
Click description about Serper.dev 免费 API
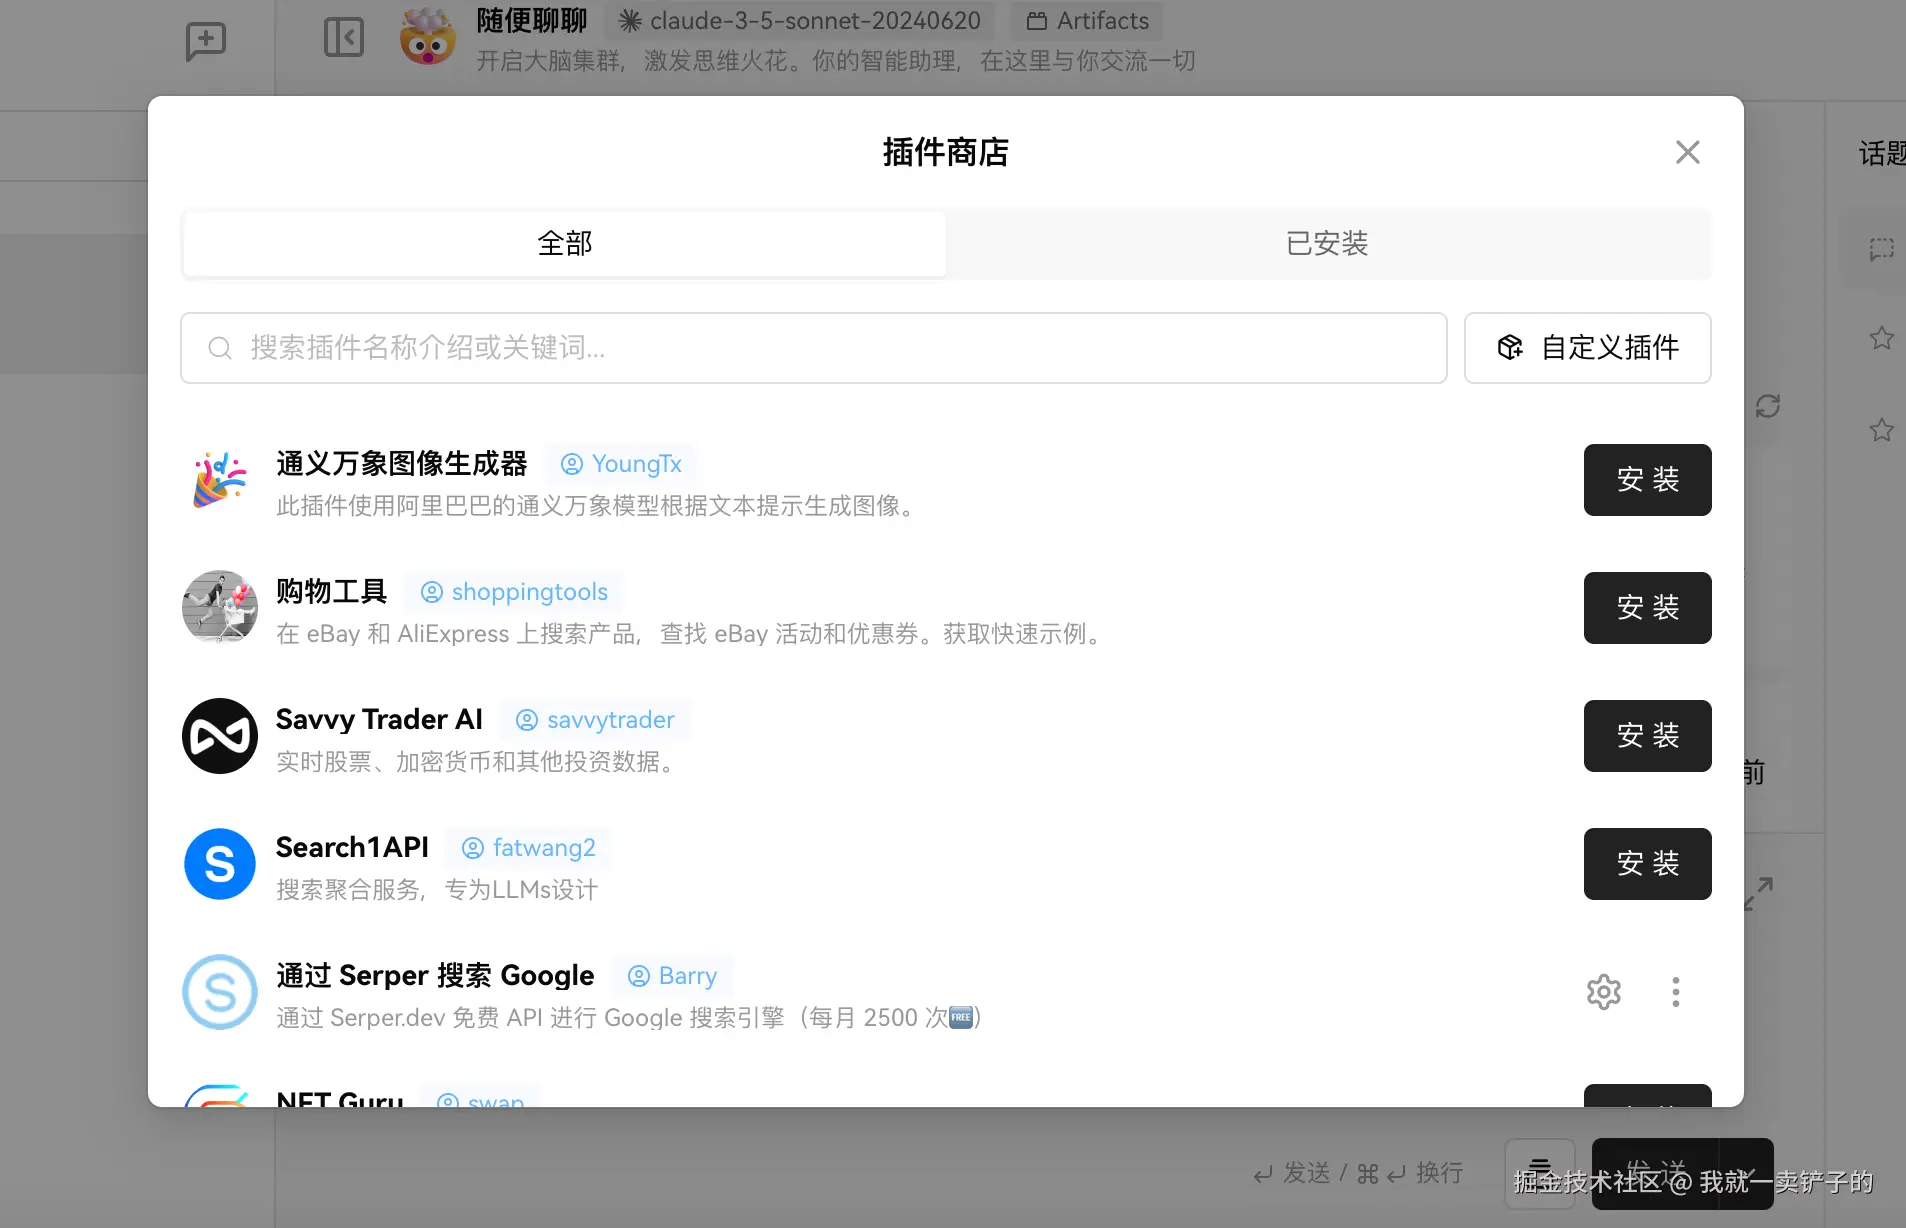click(x=629, y=1018)
